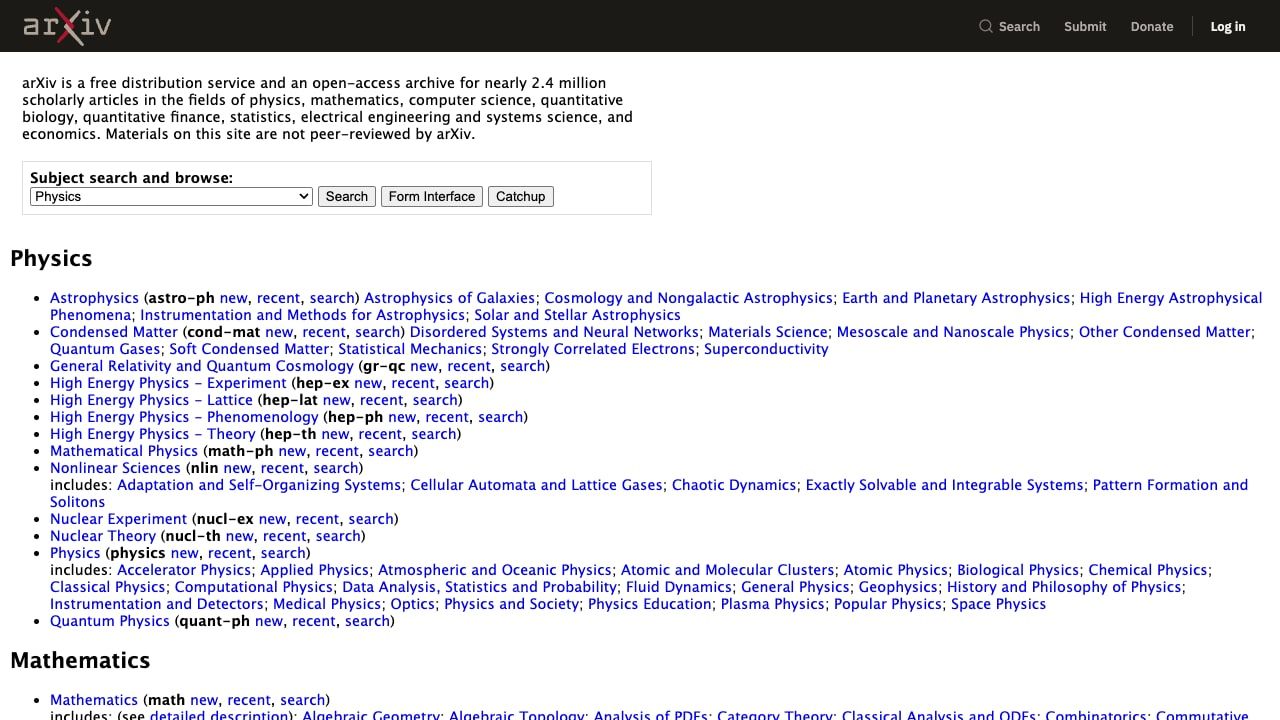The height and width of the screenshot is (720, 1280).
Task: Open High Energy Physics - Experiment
Action: click(x=168, y=383)
